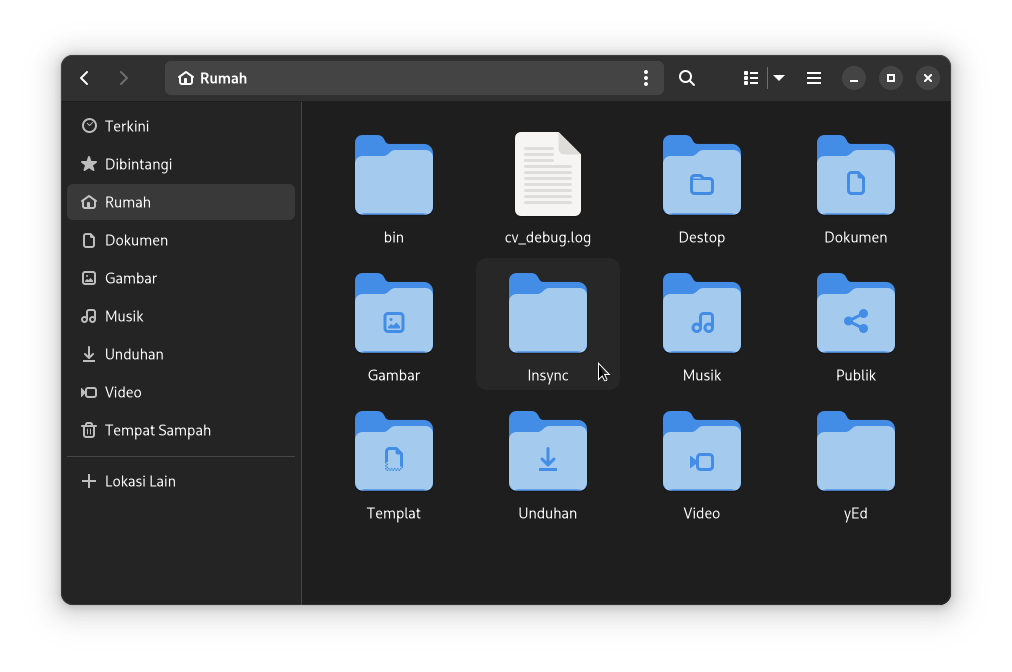Go to Unduhan in the sidebar
1012x672 pixels.
(134, 354)
